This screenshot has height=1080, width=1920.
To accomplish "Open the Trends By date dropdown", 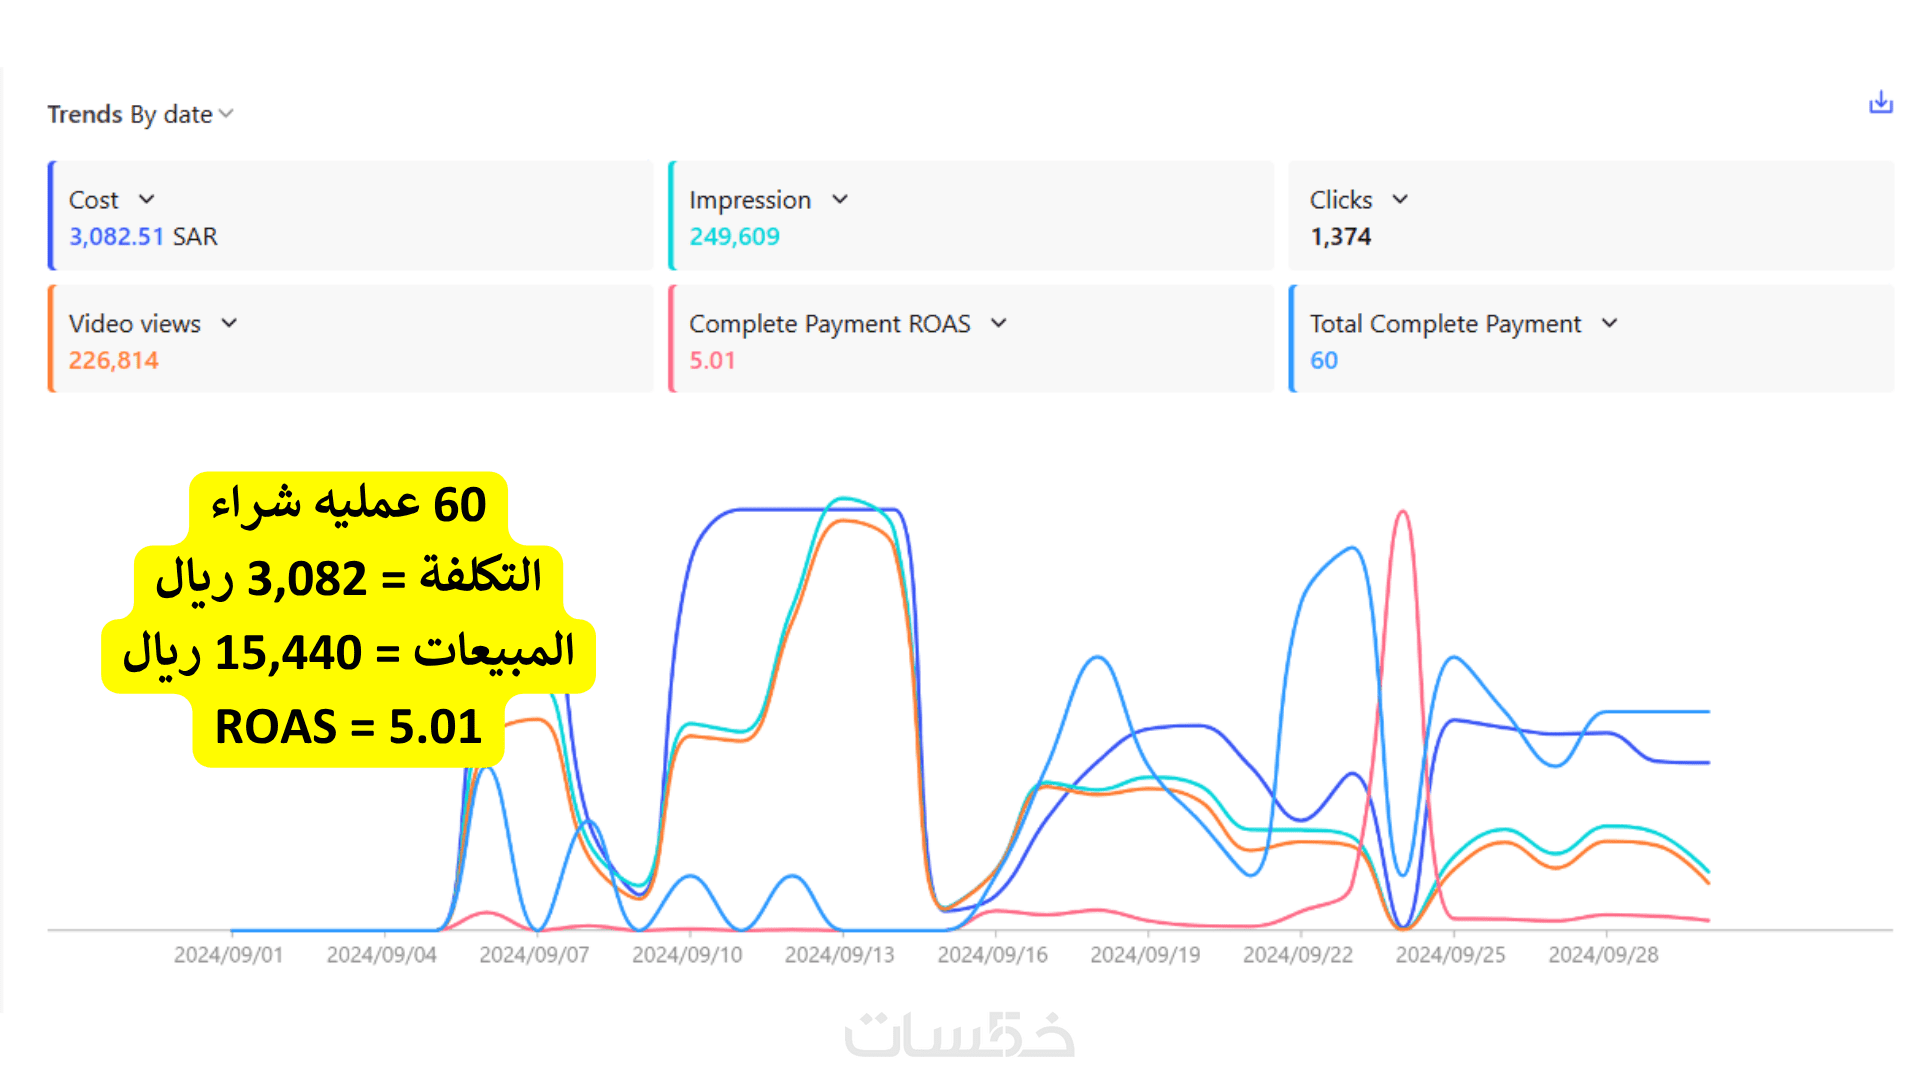I will tap(140, 115).
